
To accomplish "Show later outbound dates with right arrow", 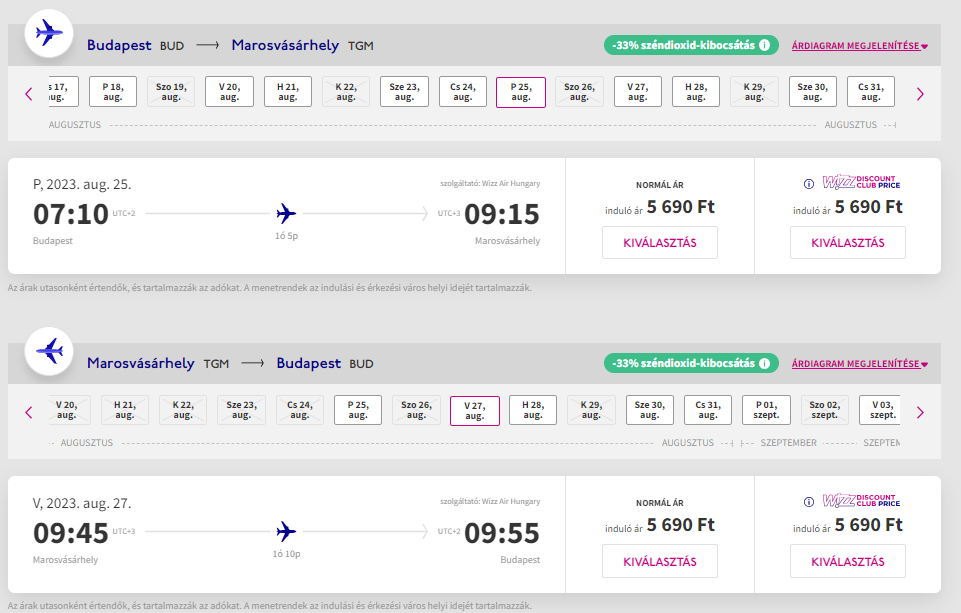I will (x=920, y=93).
